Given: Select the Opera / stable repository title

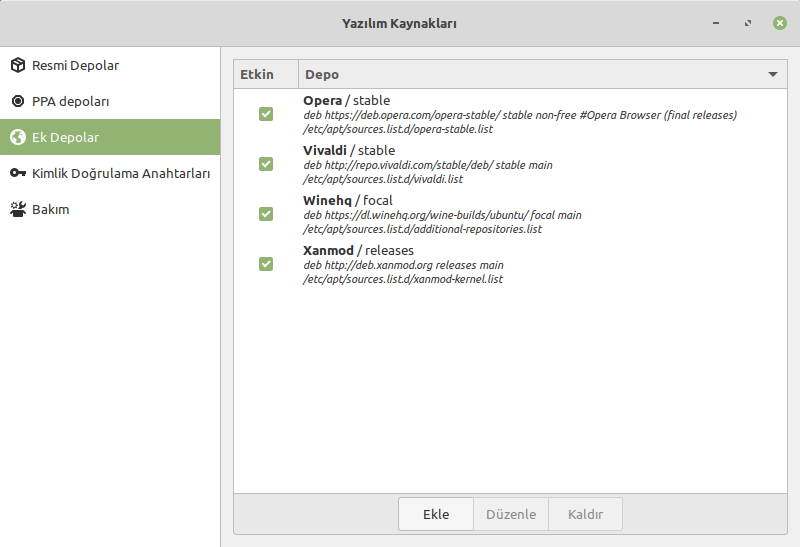Looking at the screenshot, I should pyautogui.click(x=346, y=101).
